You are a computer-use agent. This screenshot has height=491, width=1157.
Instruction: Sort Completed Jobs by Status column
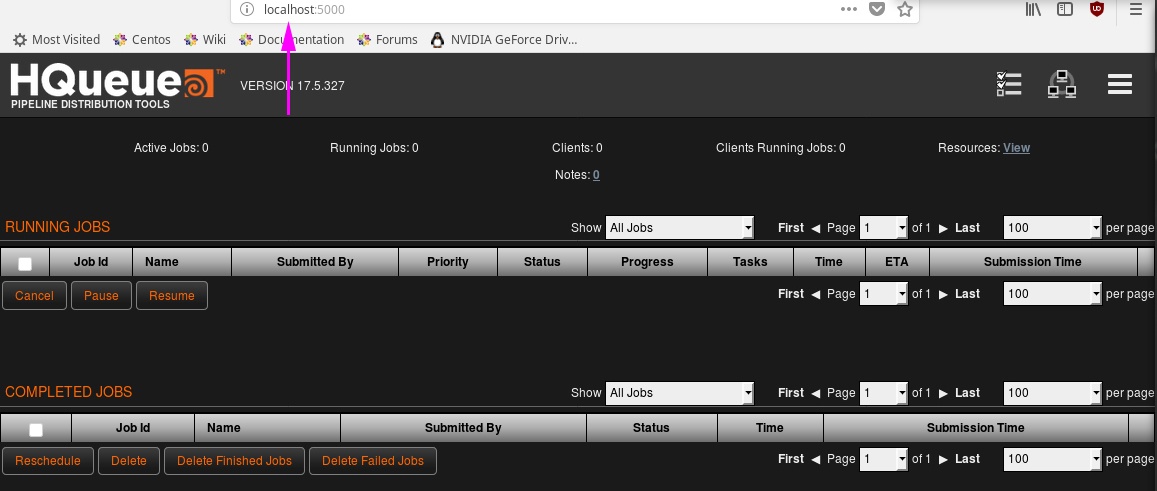click(652, 428)
